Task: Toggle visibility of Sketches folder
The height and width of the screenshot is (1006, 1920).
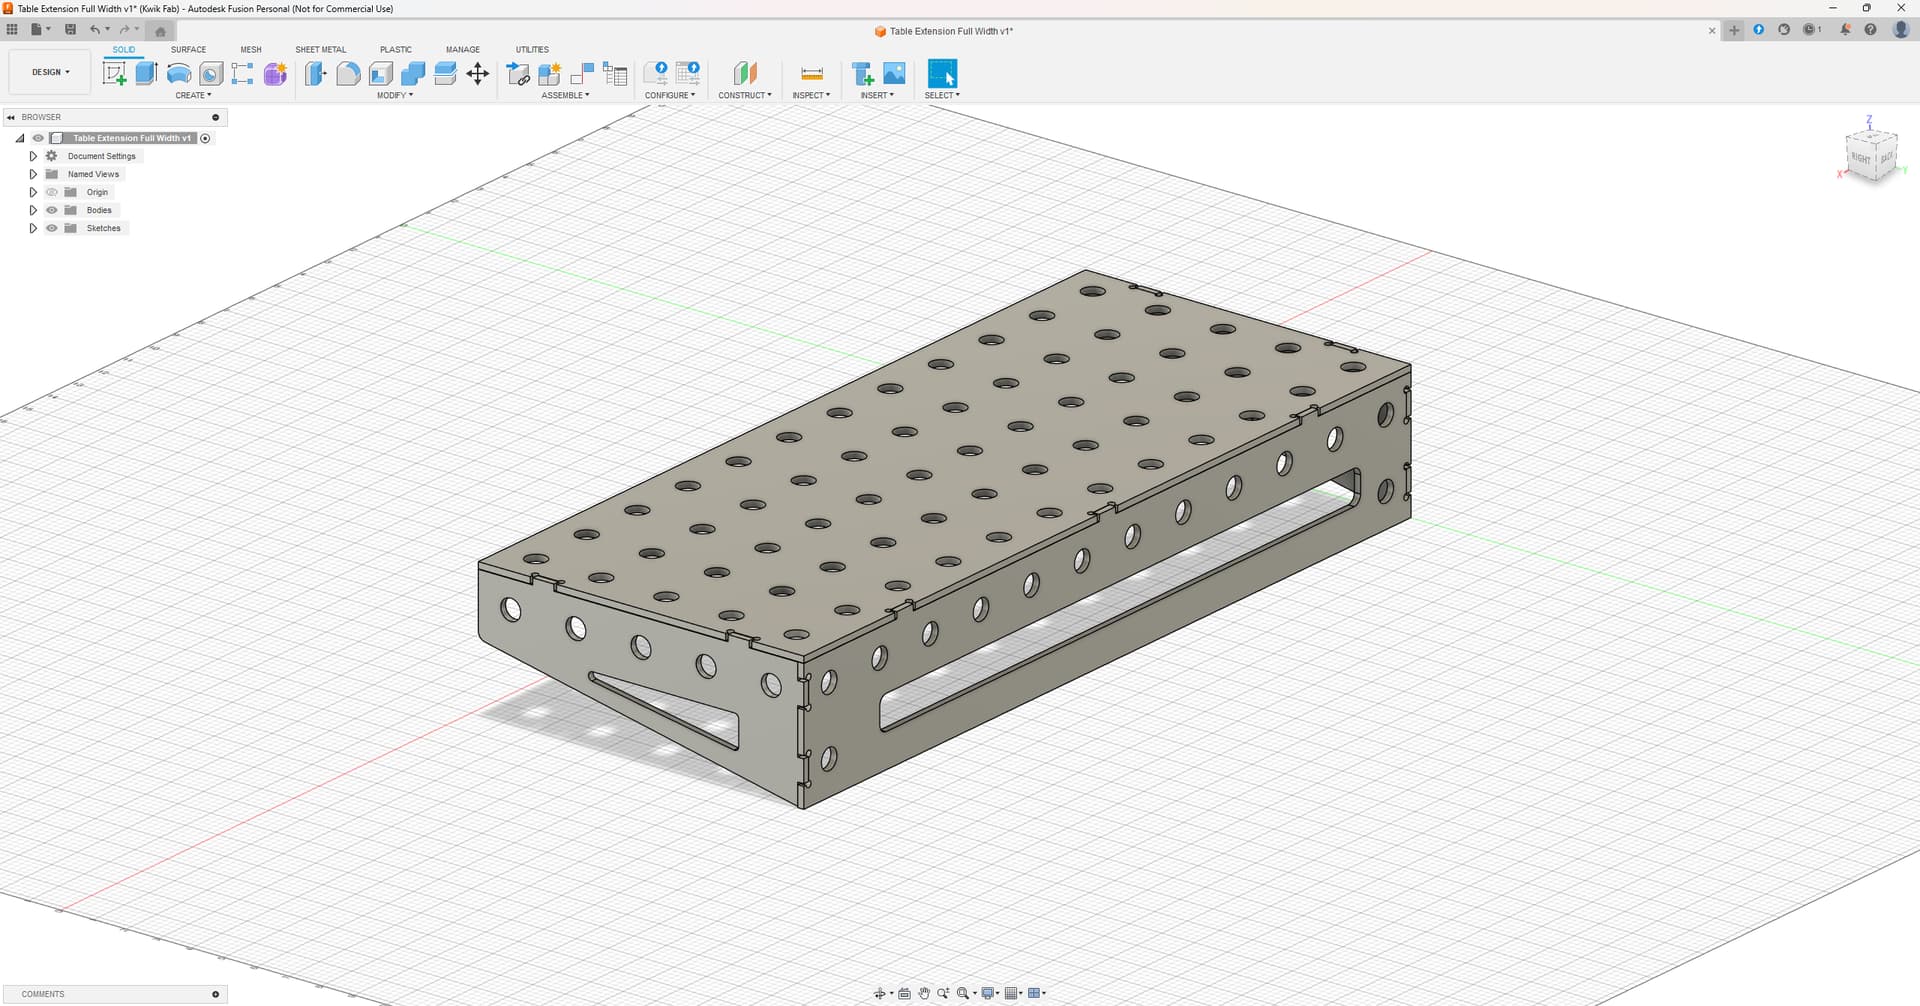Action: 52,228
